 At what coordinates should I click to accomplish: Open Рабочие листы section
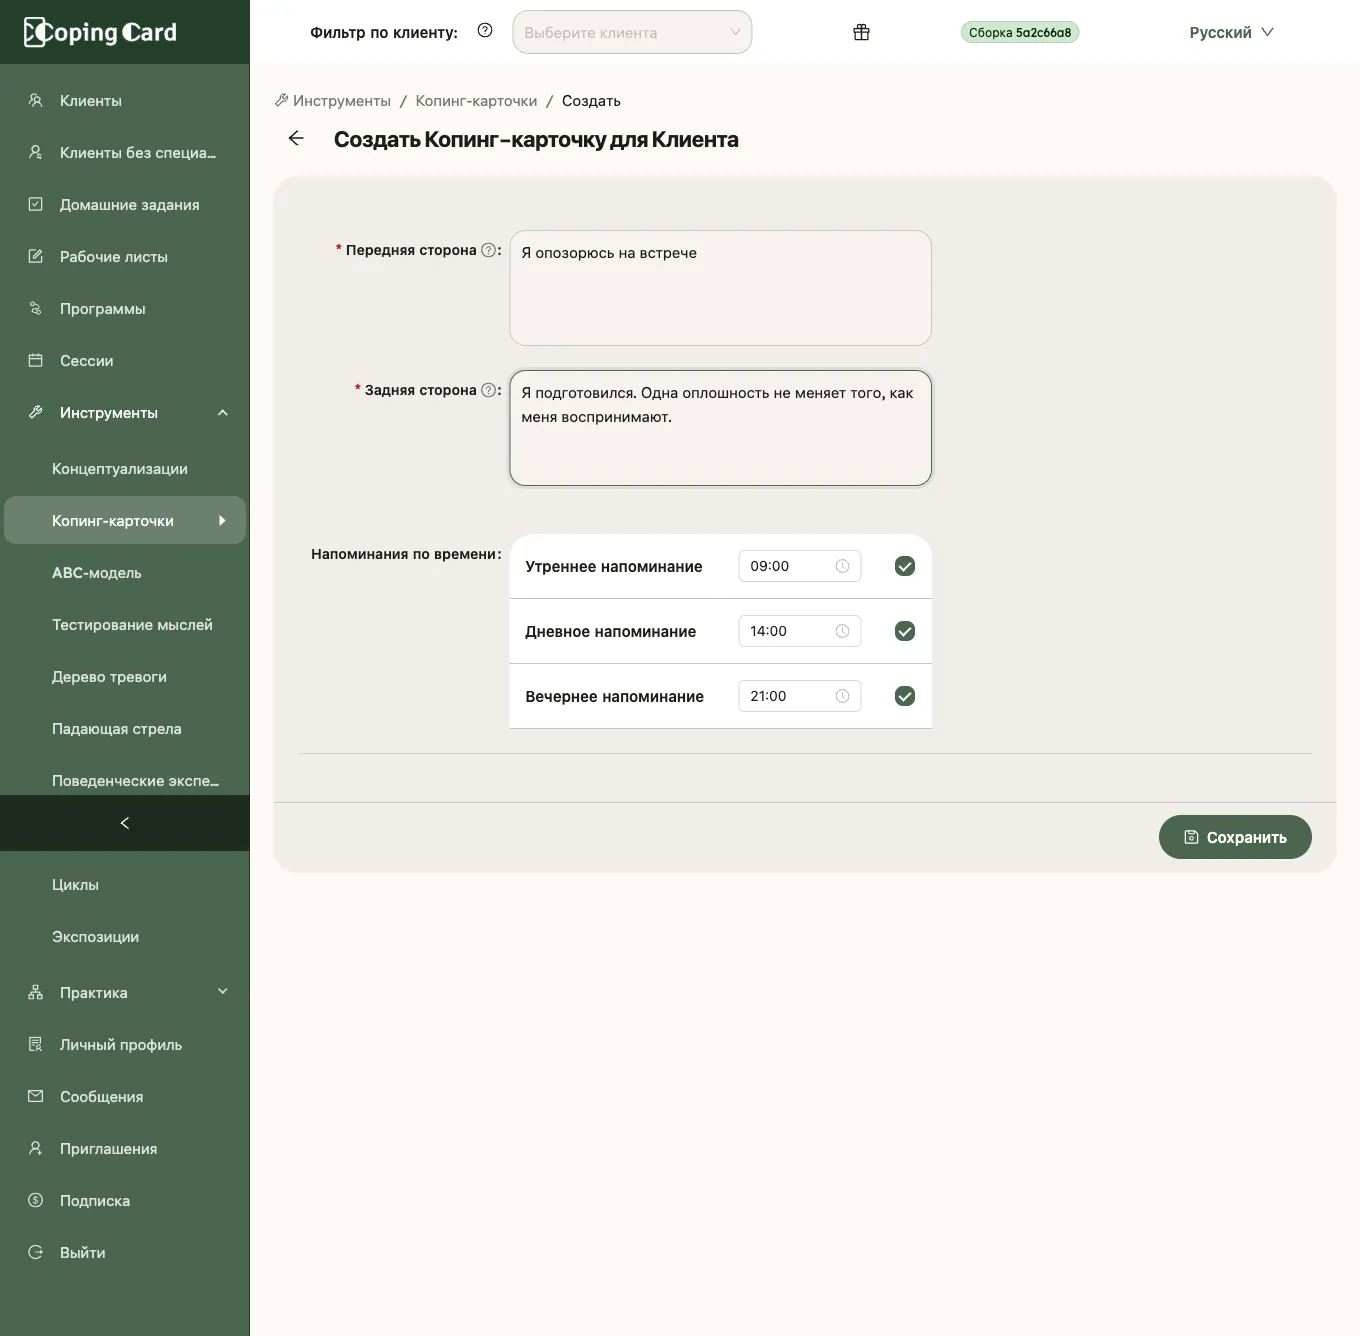point(125,256)
